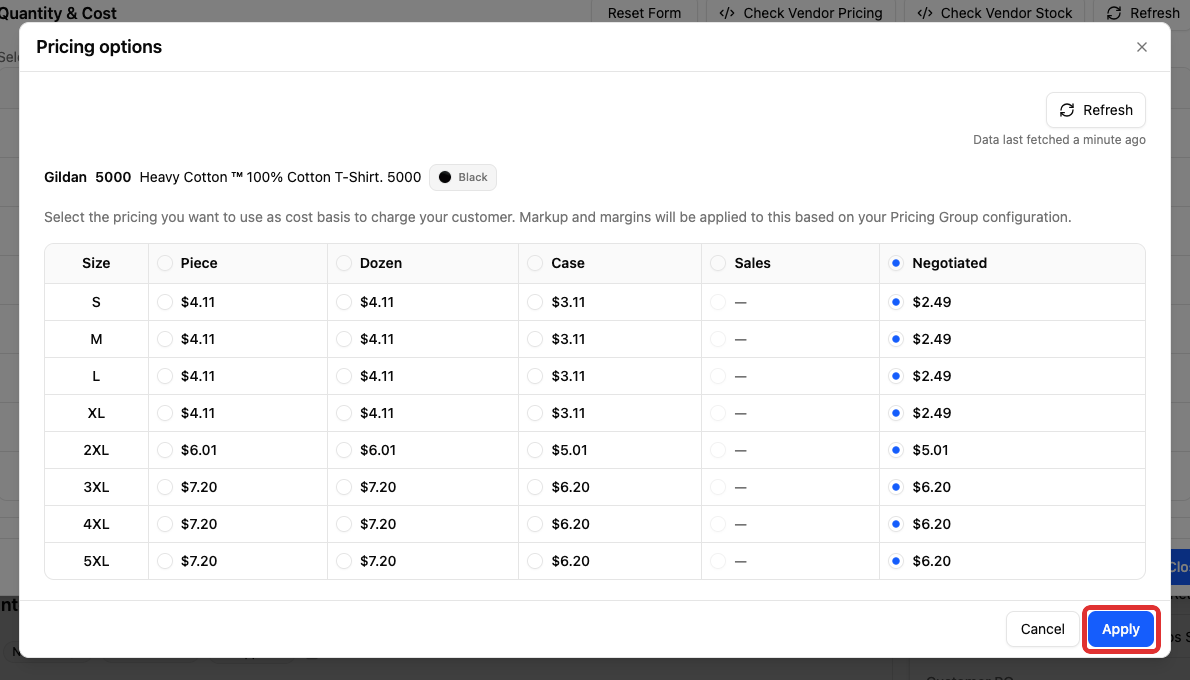
Task: Choose Case price $3.11 for size M
Action: point(535,339)
